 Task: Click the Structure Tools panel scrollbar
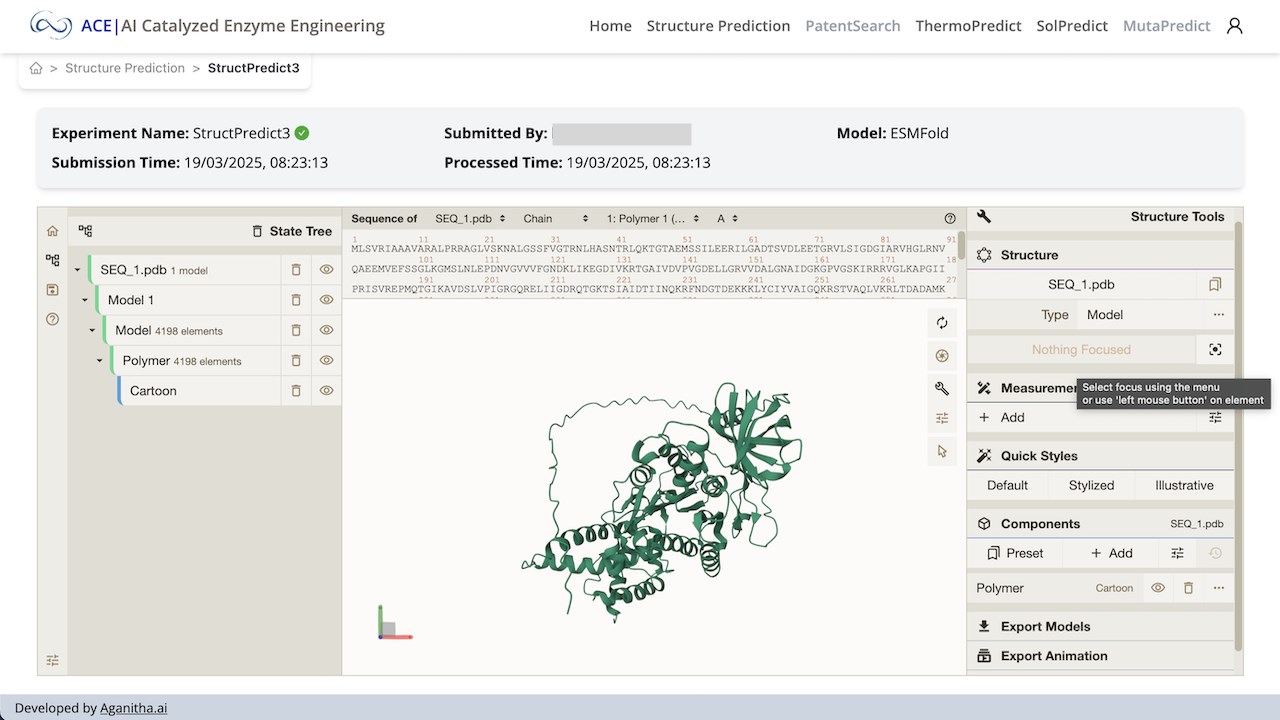click(x=1238, y=435)
